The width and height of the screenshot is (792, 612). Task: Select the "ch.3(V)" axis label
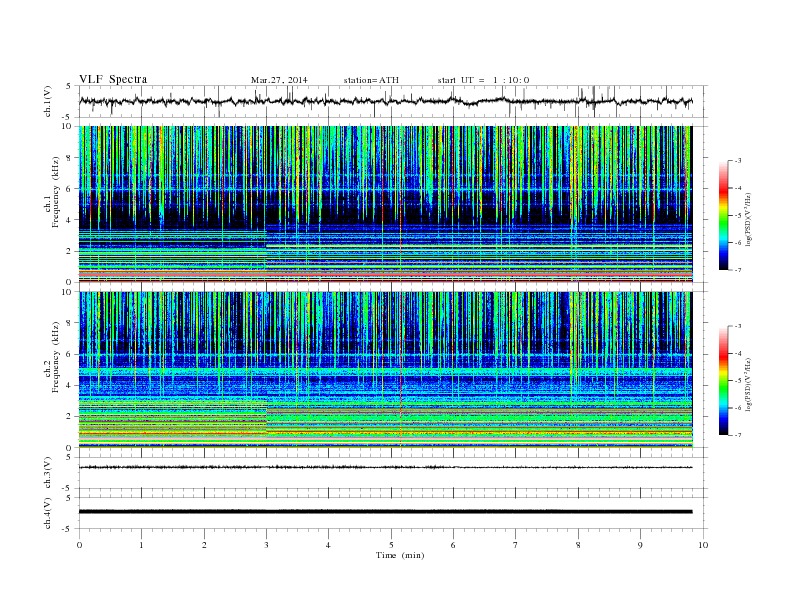(x=48, y=473)
